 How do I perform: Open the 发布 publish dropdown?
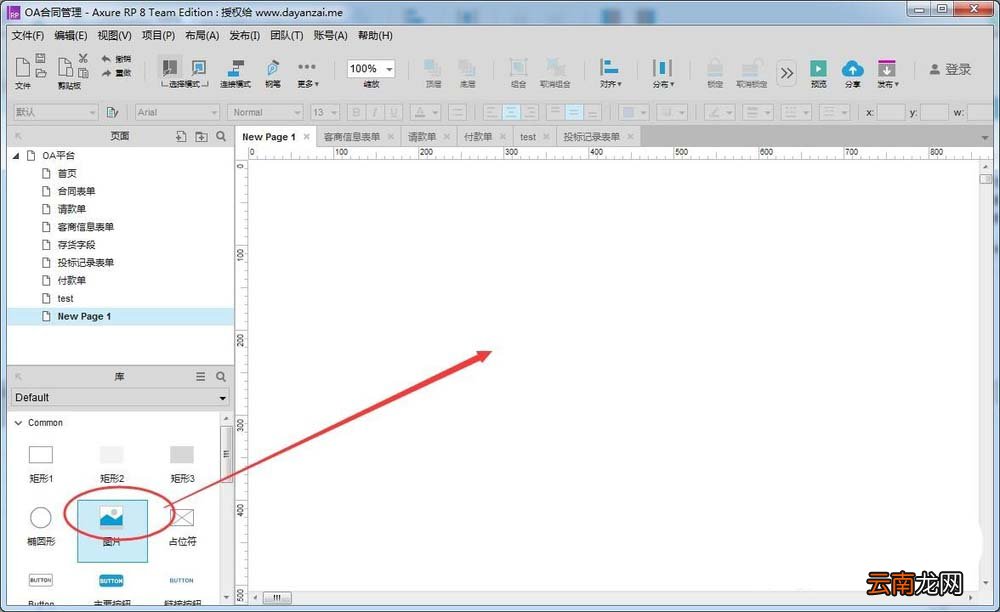click(x=887, y=73)
